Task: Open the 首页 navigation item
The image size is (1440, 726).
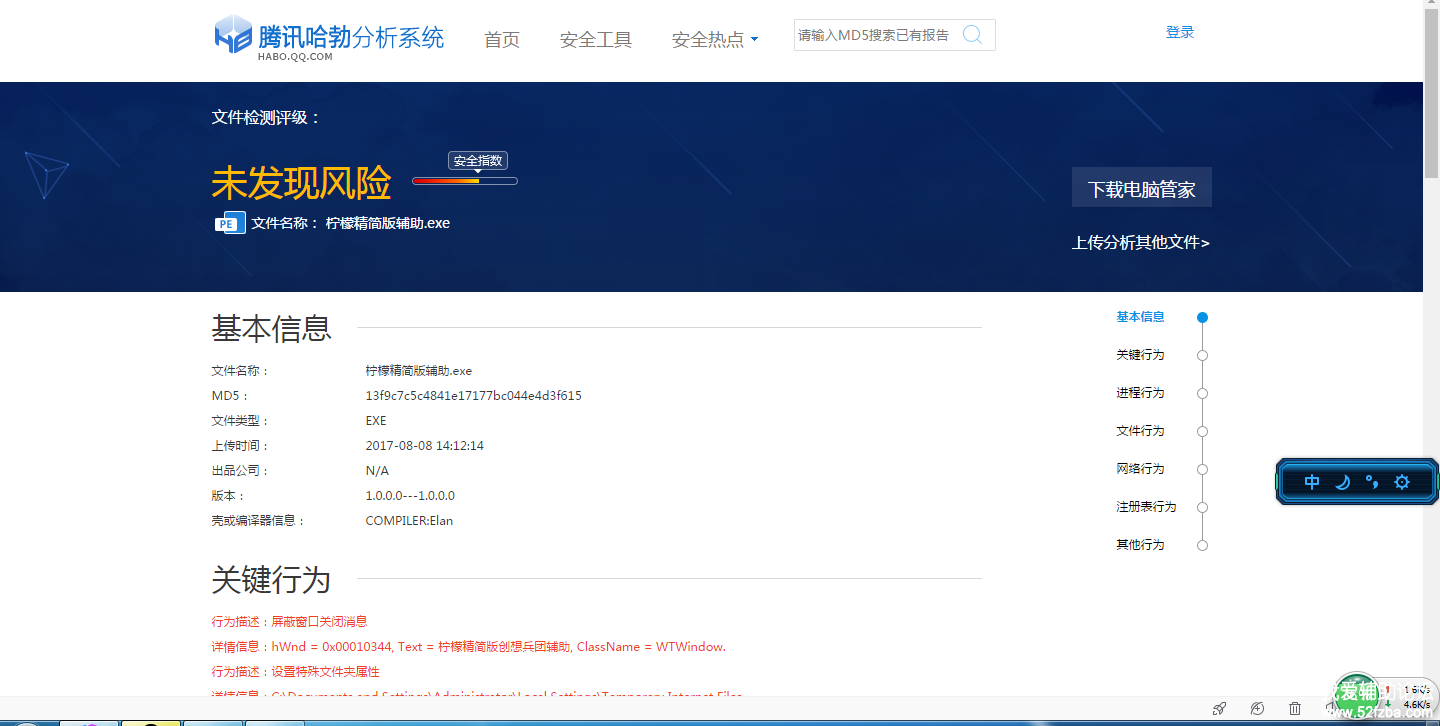Action: point(502,40)
